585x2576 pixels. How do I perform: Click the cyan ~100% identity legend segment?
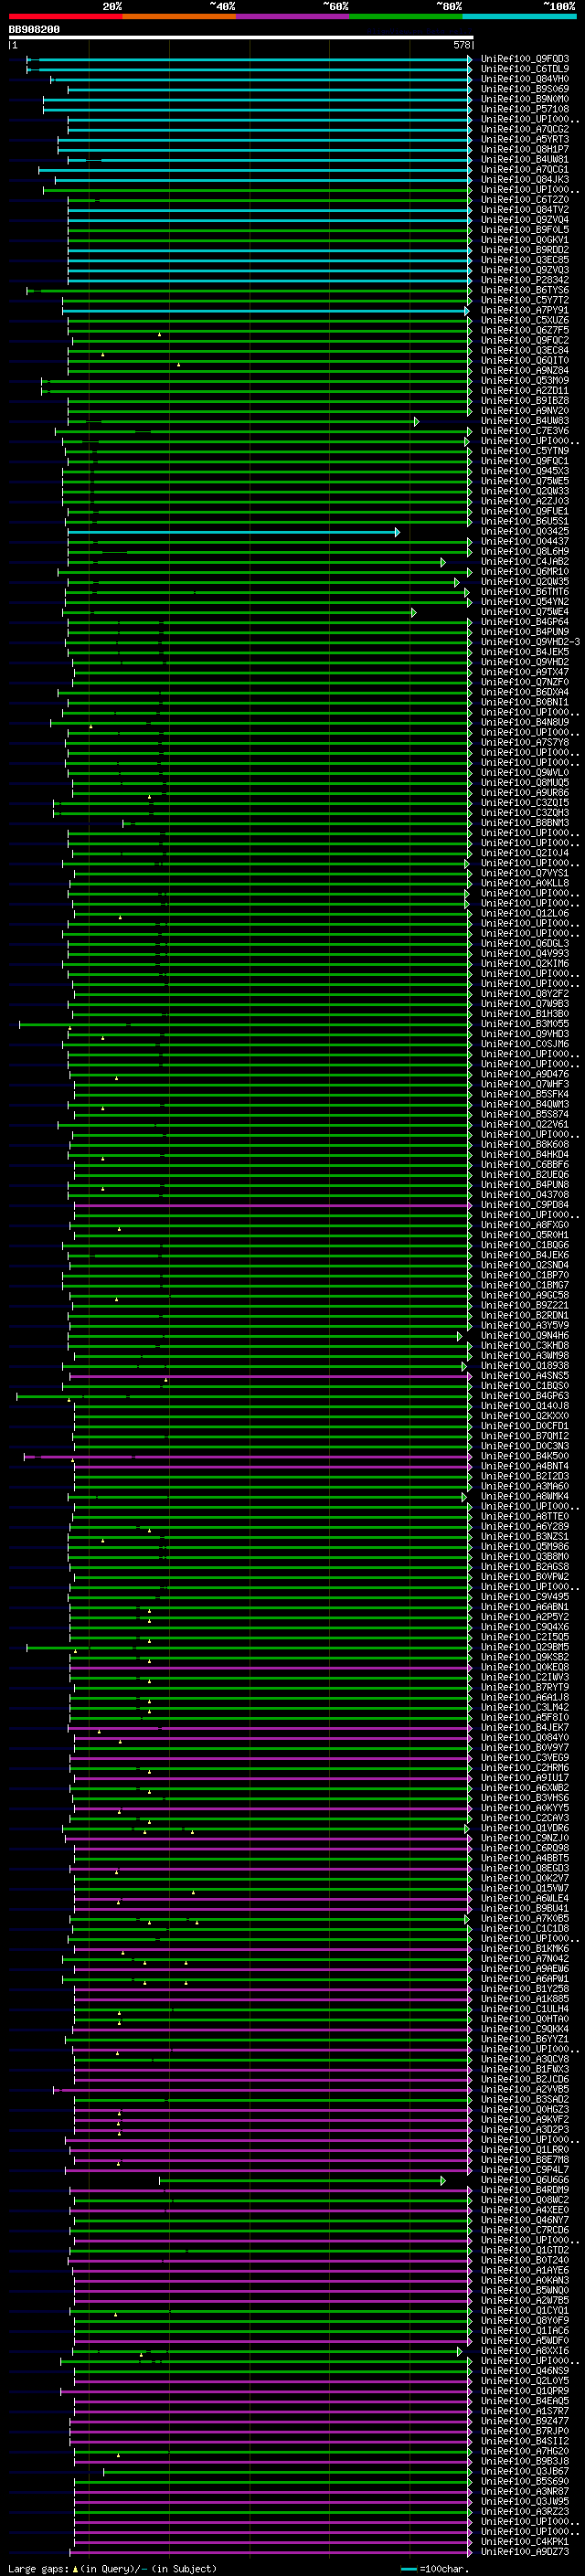click(519, 17)
